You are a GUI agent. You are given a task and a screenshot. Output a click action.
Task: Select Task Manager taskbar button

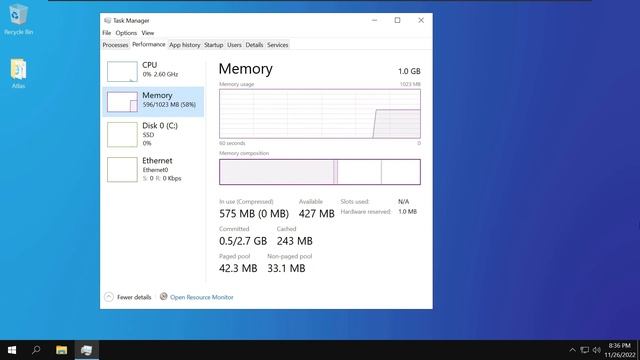87,350
